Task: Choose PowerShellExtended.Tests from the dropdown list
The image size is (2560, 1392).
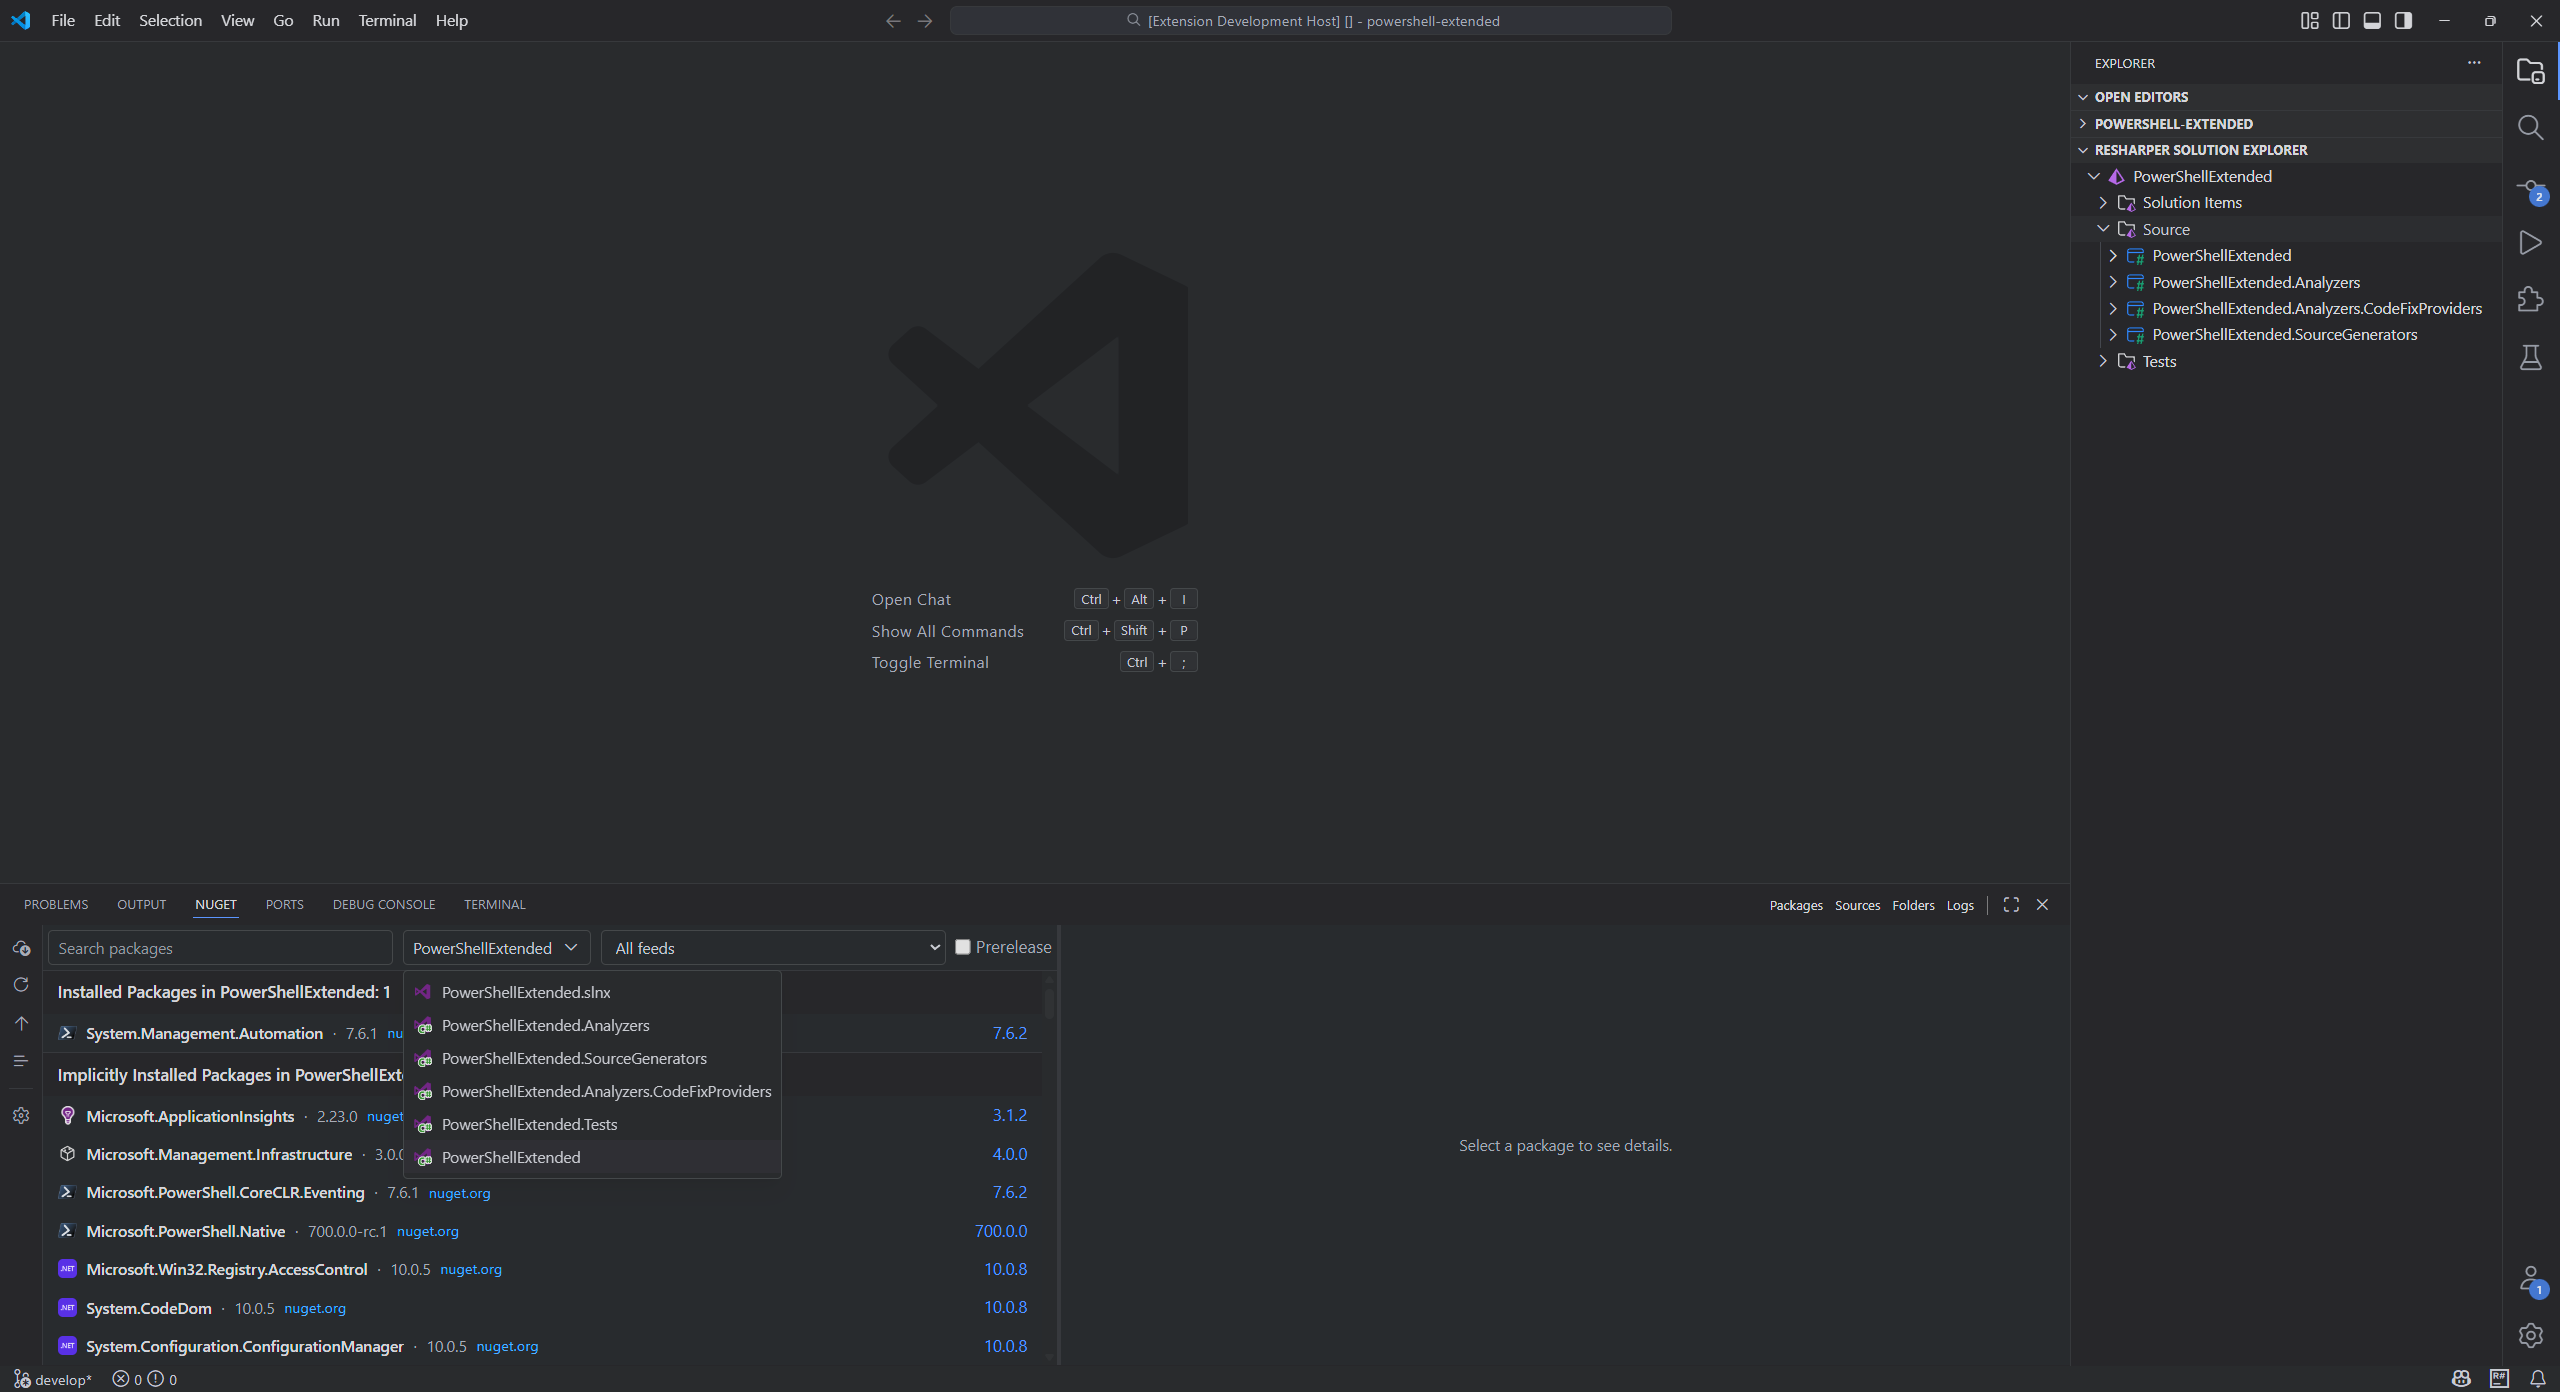Action: [x=592, y=1124]
